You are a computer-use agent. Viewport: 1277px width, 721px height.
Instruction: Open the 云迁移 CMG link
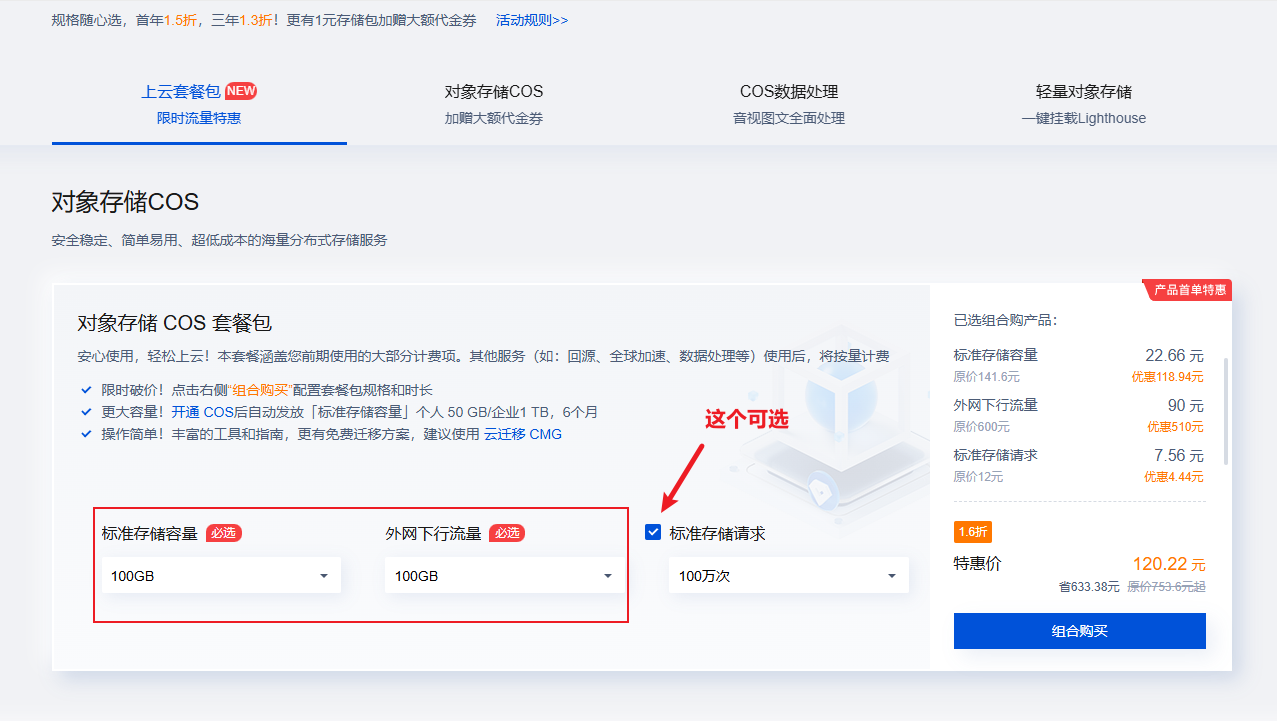pyautogui.click(x=523, y=434)
